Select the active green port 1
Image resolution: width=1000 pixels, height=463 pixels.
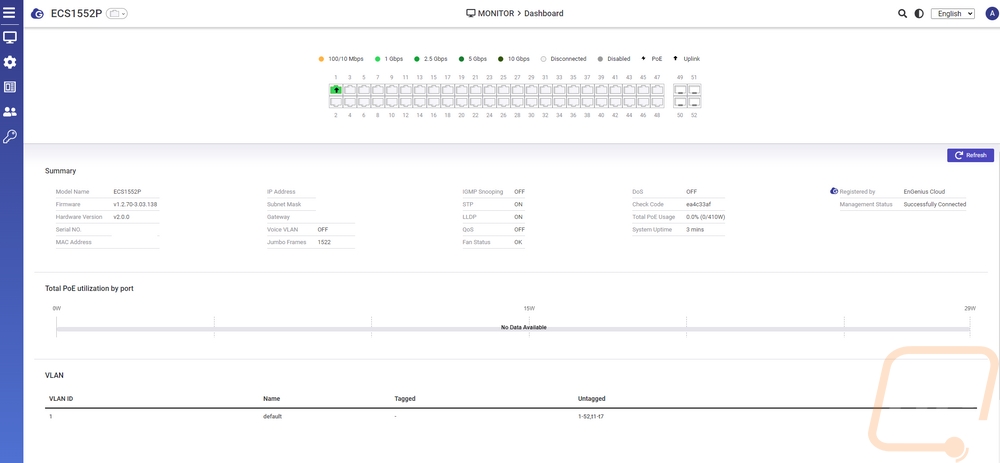pyautogui.click(x=336, y=89)
